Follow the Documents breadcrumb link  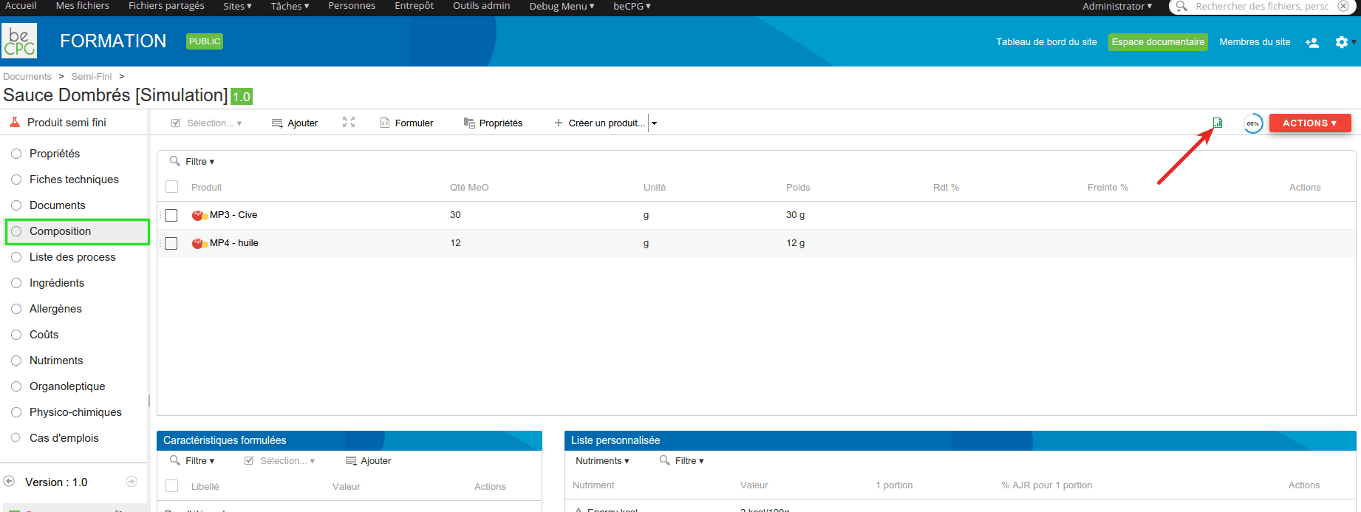[27, 77]
